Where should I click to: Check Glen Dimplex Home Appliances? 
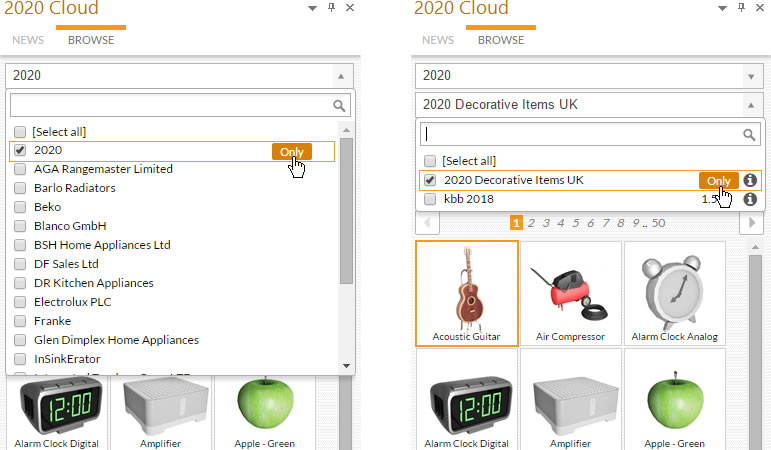[20, 340]
